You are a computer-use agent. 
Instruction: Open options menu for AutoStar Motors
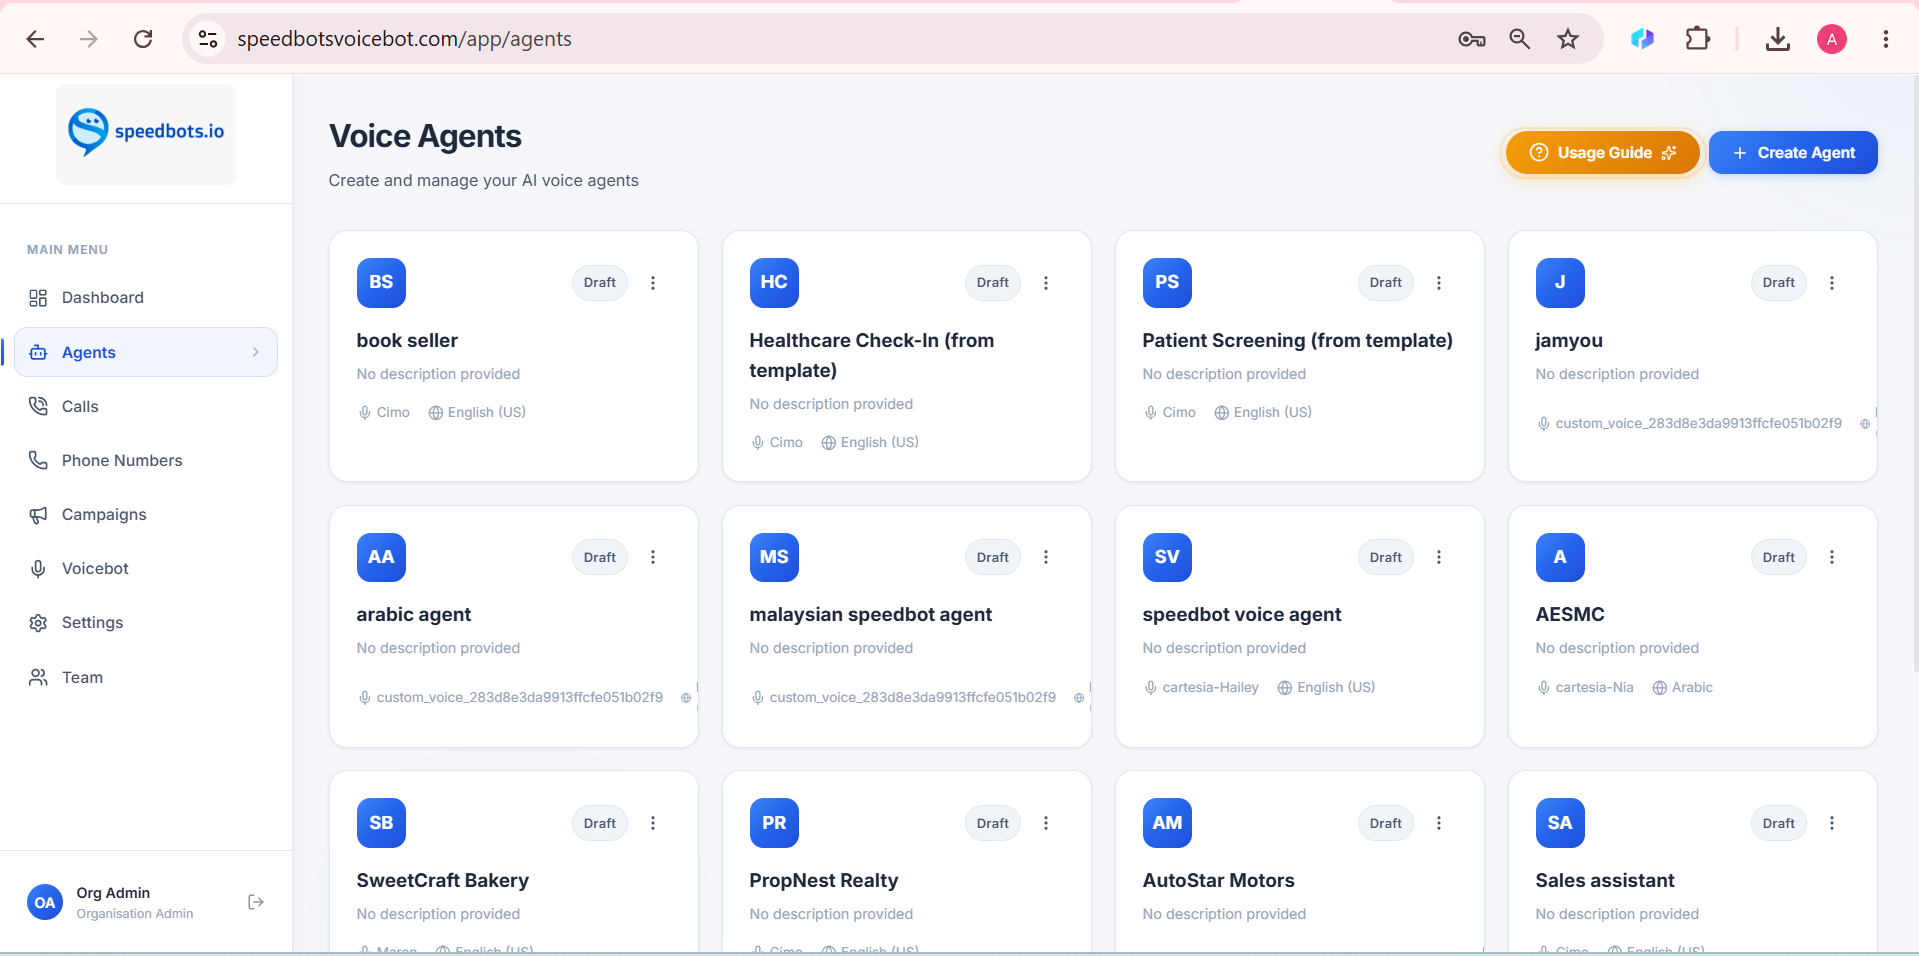coord(1439,823)
